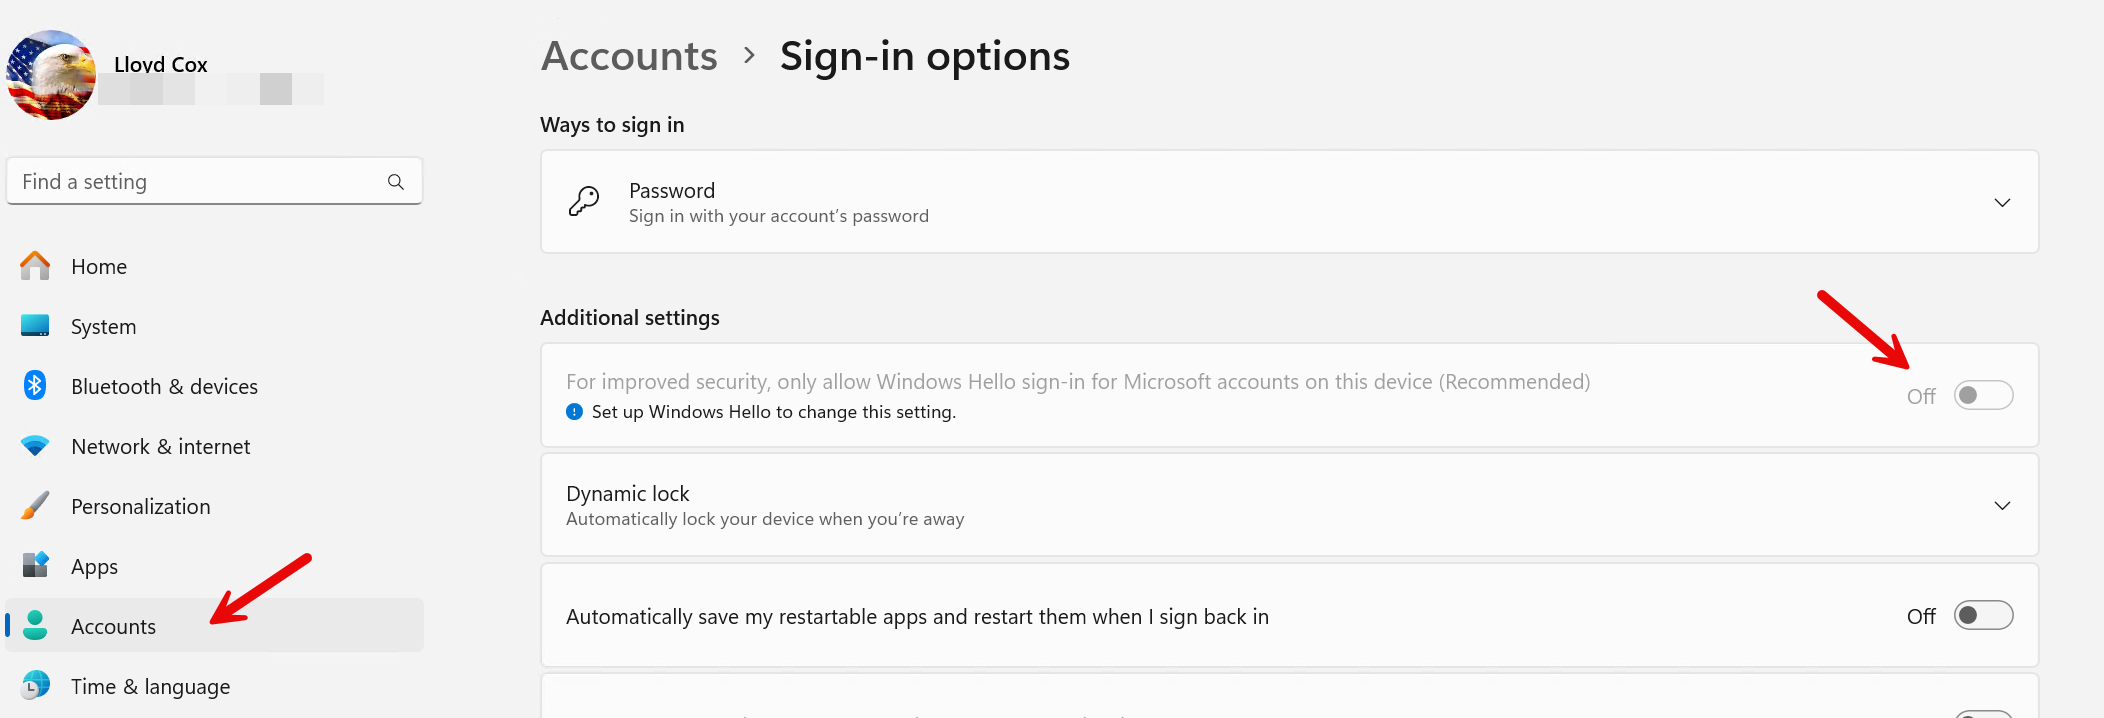Click the Find a setting field
Viewport: 2104px width, 718px height.
click(x=214, y=181)
